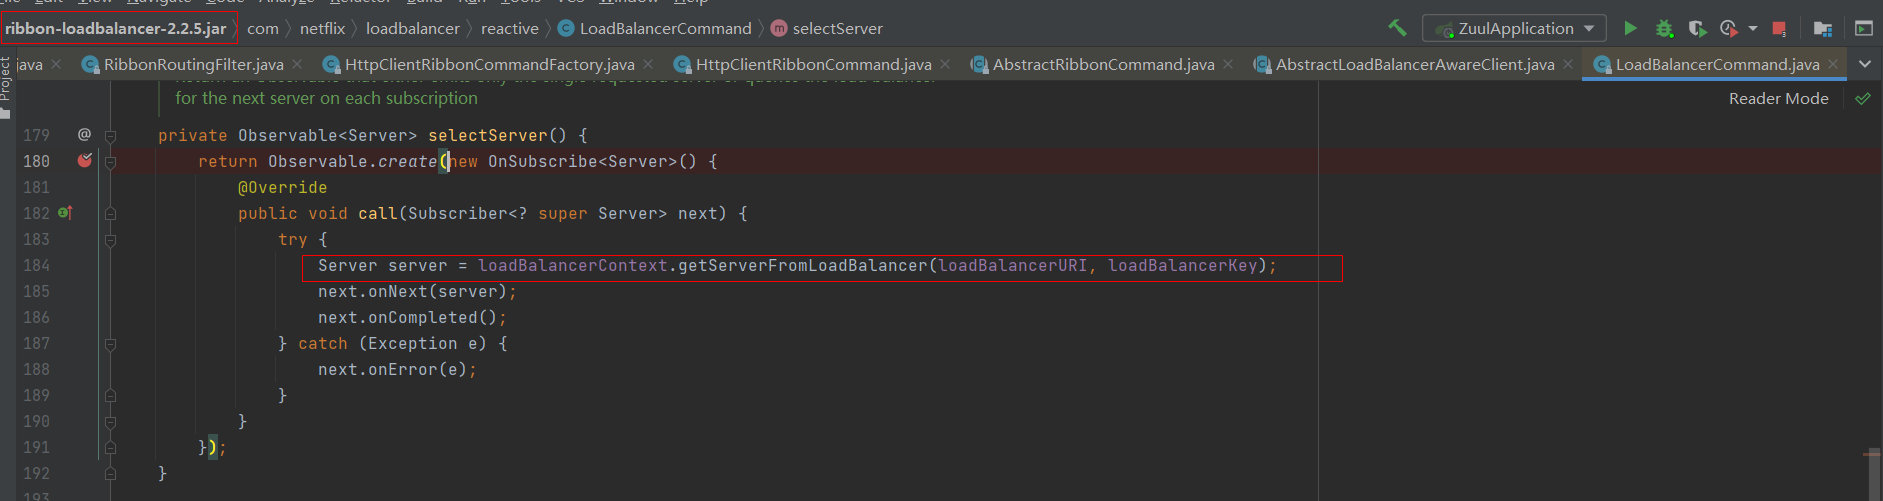Screen dimensions: 1883x501
Task: Click the @Override annotation on line 181
Action: pyautogui.click(x=282, y=187)
